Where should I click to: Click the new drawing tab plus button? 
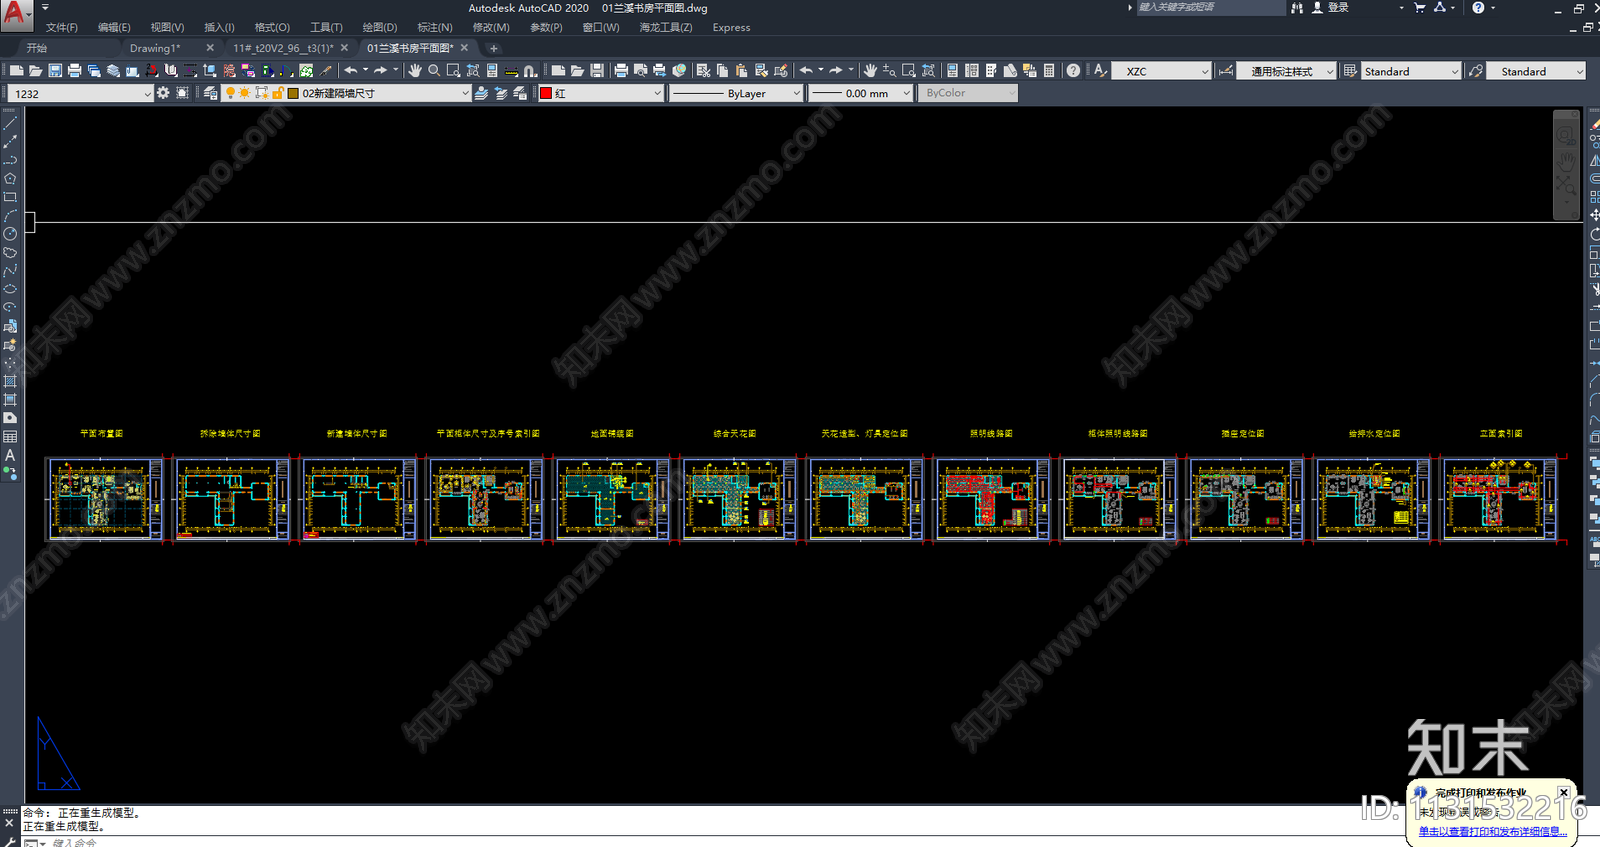[493, 48]
